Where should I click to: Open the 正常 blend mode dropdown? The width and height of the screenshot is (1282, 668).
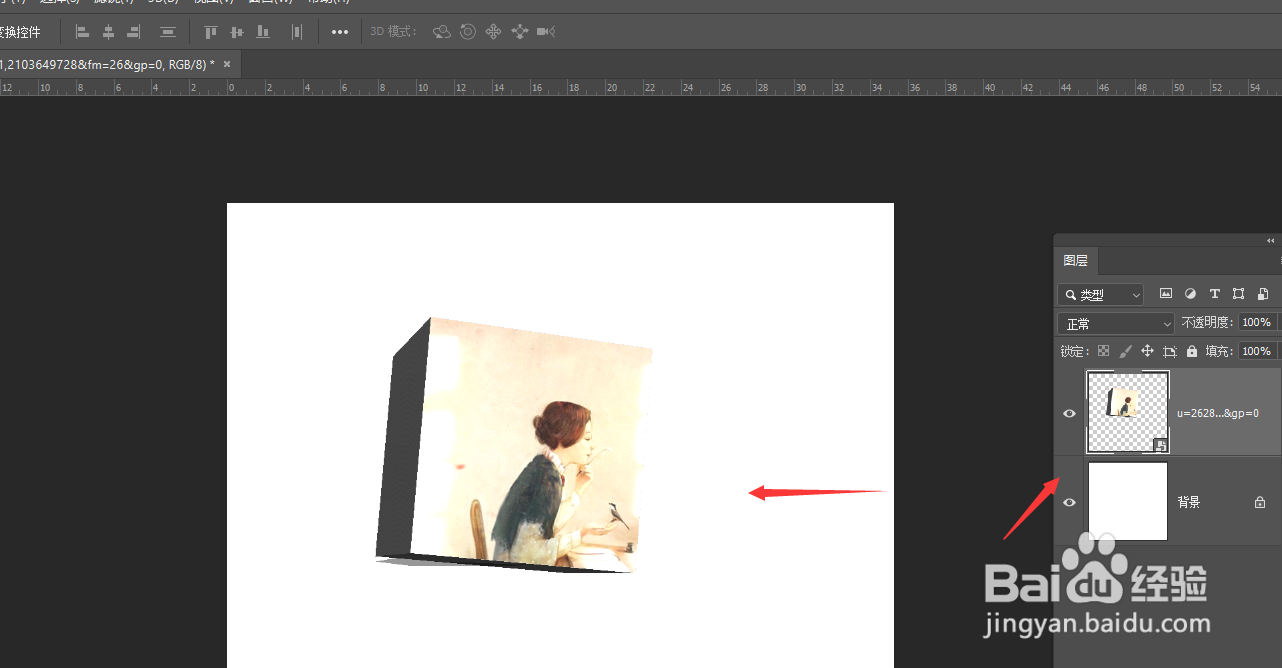coord(1116,324)
